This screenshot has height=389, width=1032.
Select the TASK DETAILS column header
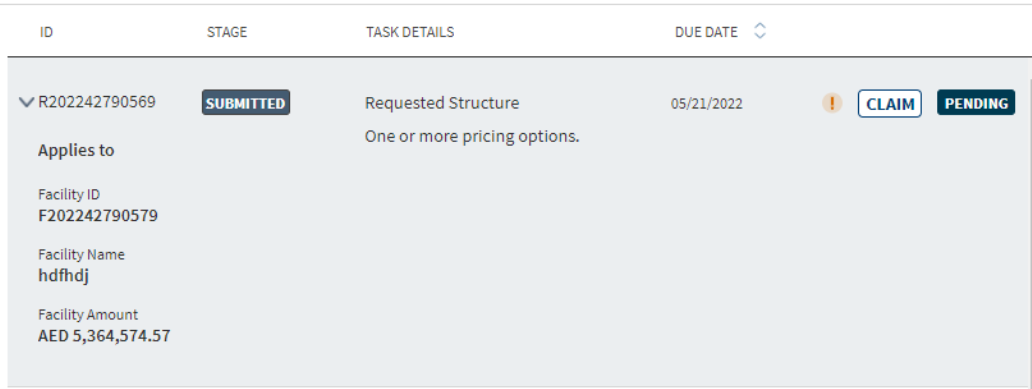click(x=410, y=32)
